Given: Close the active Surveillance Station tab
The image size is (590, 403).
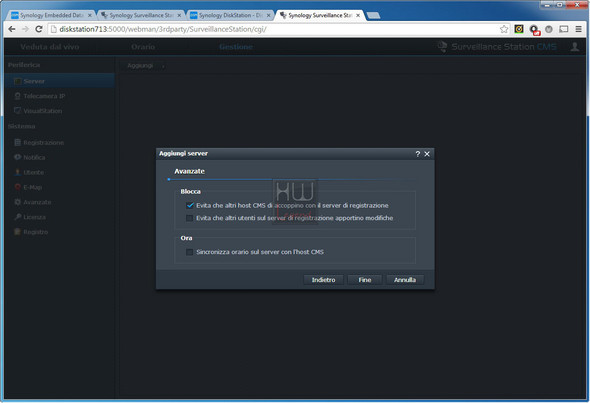Looking at the screenshot, I should [x=358, y=15].
